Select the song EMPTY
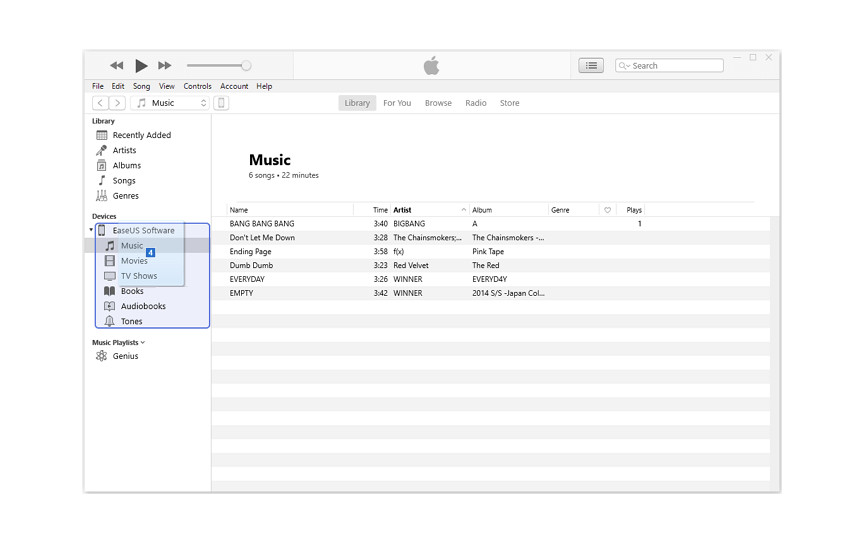This screenshot has width=853, height=545. pos(242,293)
